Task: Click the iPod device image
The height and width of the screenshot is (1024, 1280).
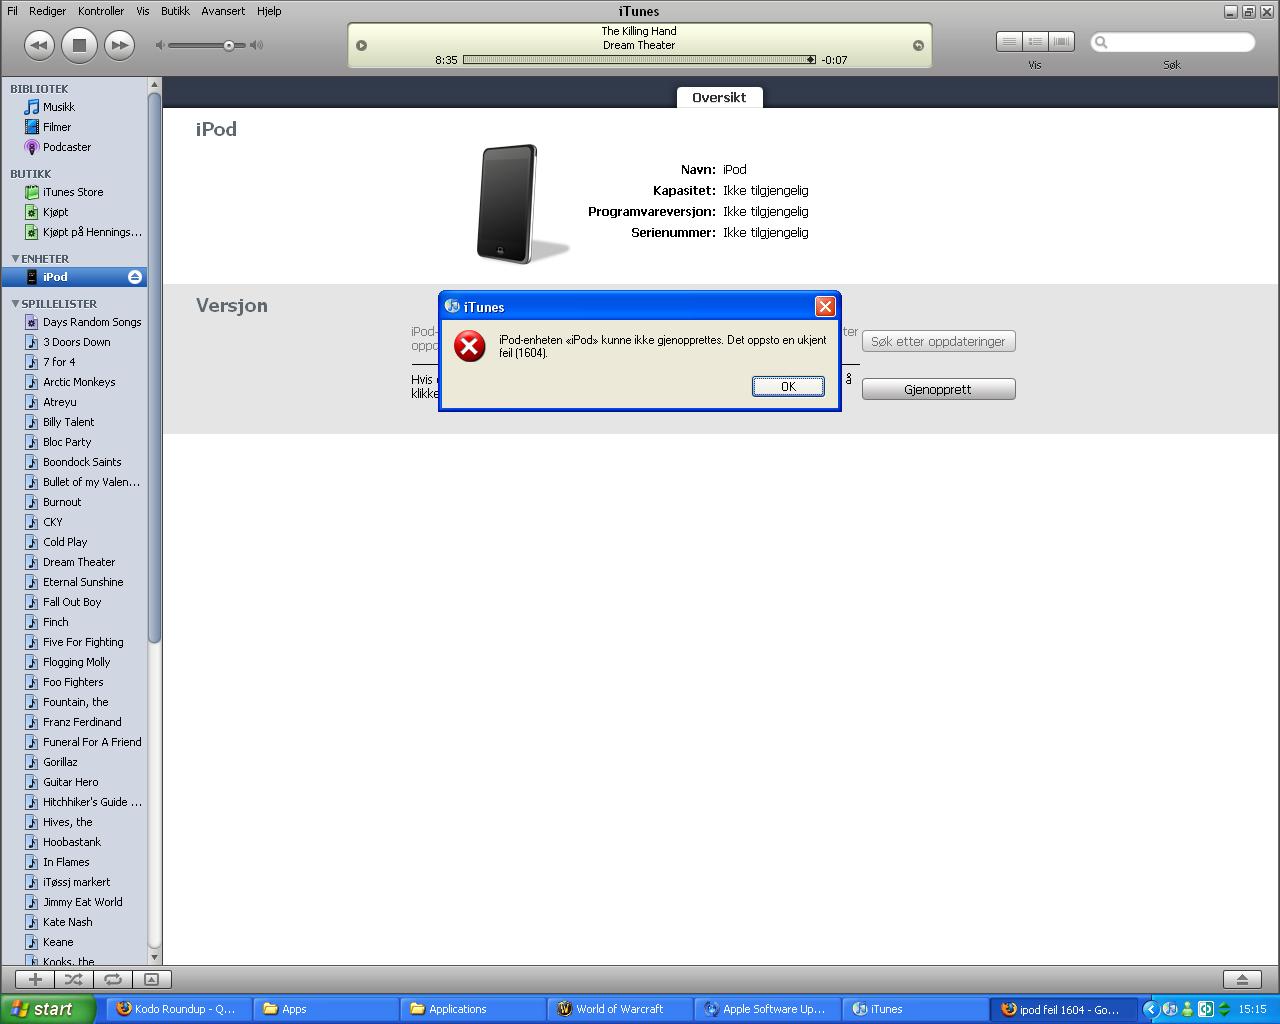Action: click(509, 204)
